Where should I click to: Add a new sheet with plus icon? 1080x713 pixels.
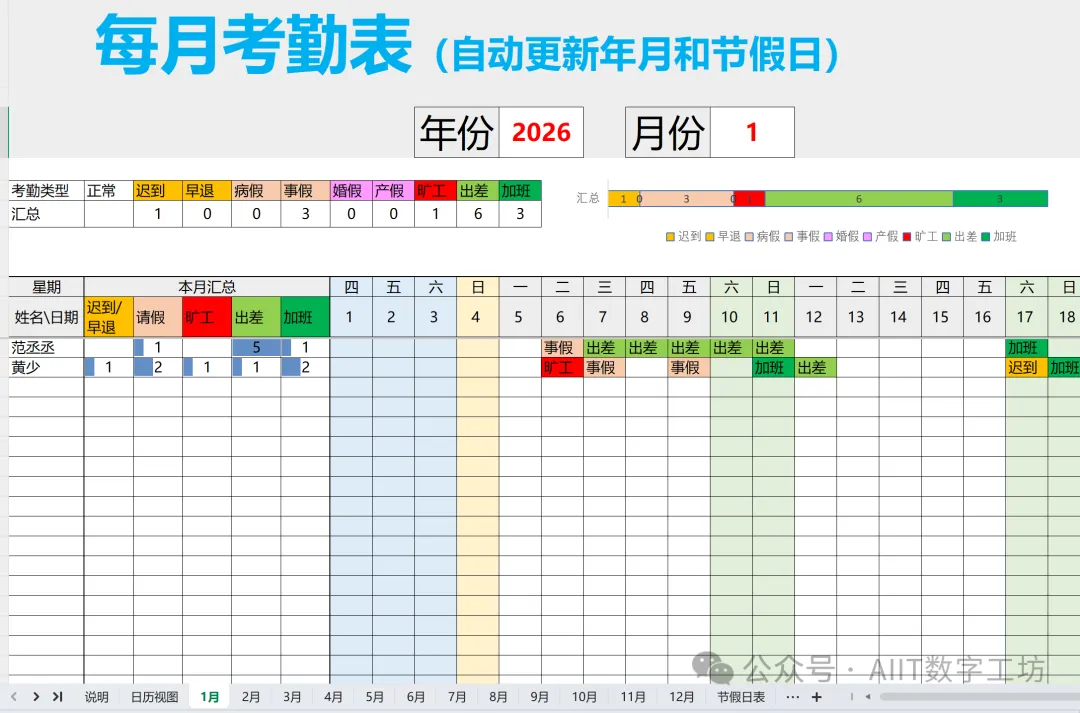(x=817, y=697)
